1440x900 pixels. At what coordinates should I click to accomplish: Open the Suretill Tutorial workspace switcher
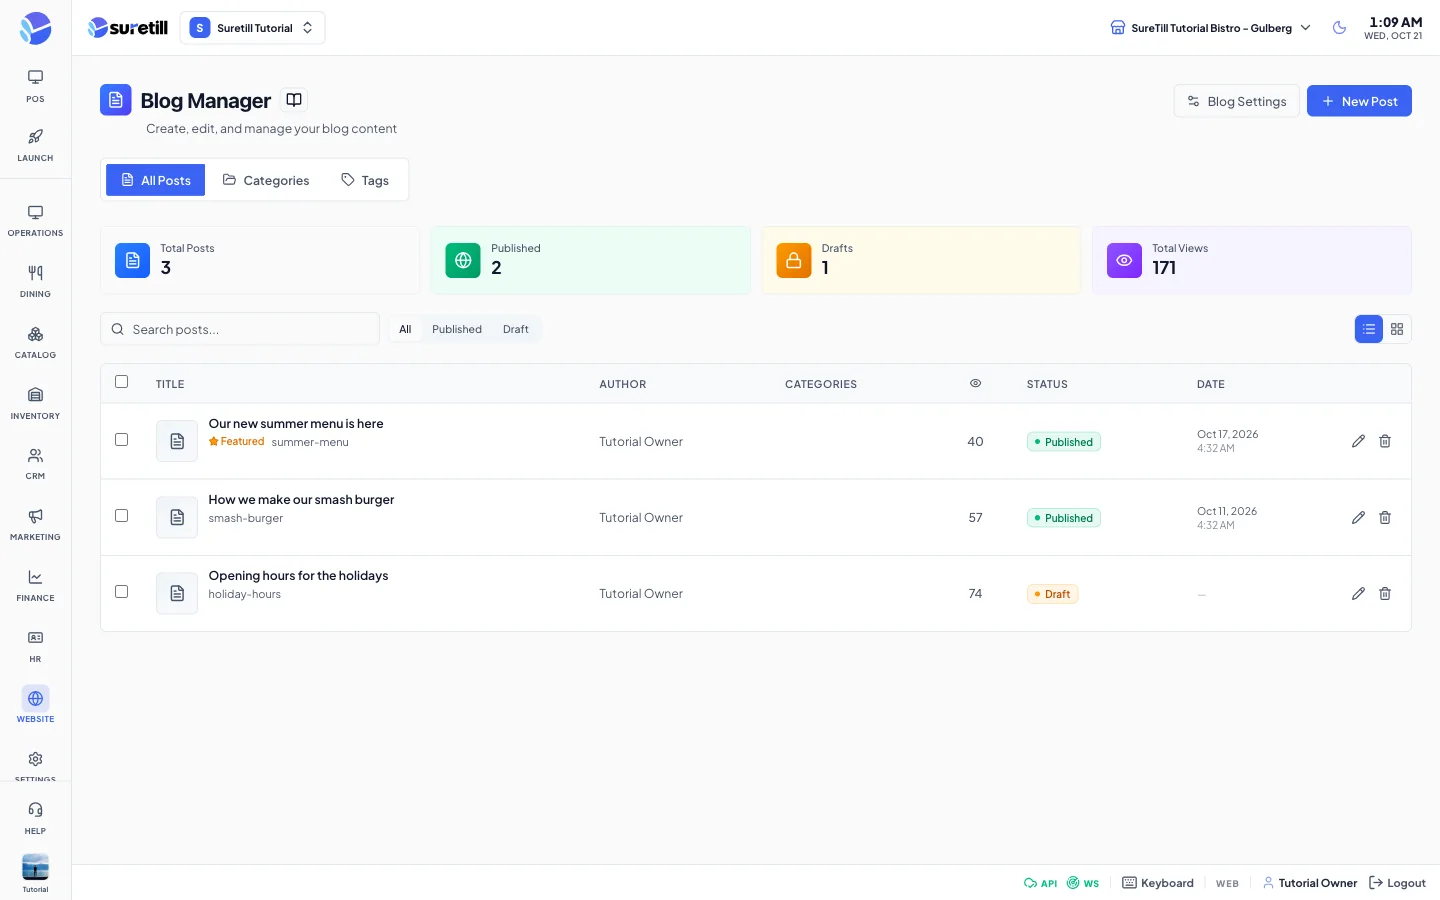click(x=253, y=28)
